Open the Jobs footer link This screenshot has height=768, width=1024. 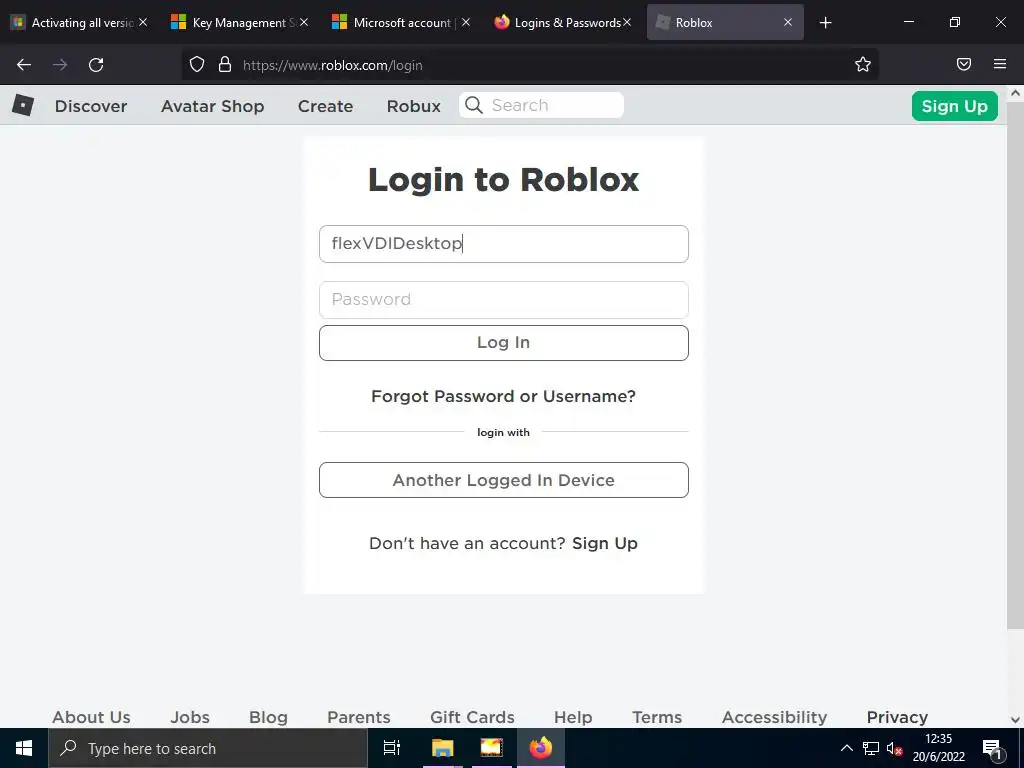(190, 717)
